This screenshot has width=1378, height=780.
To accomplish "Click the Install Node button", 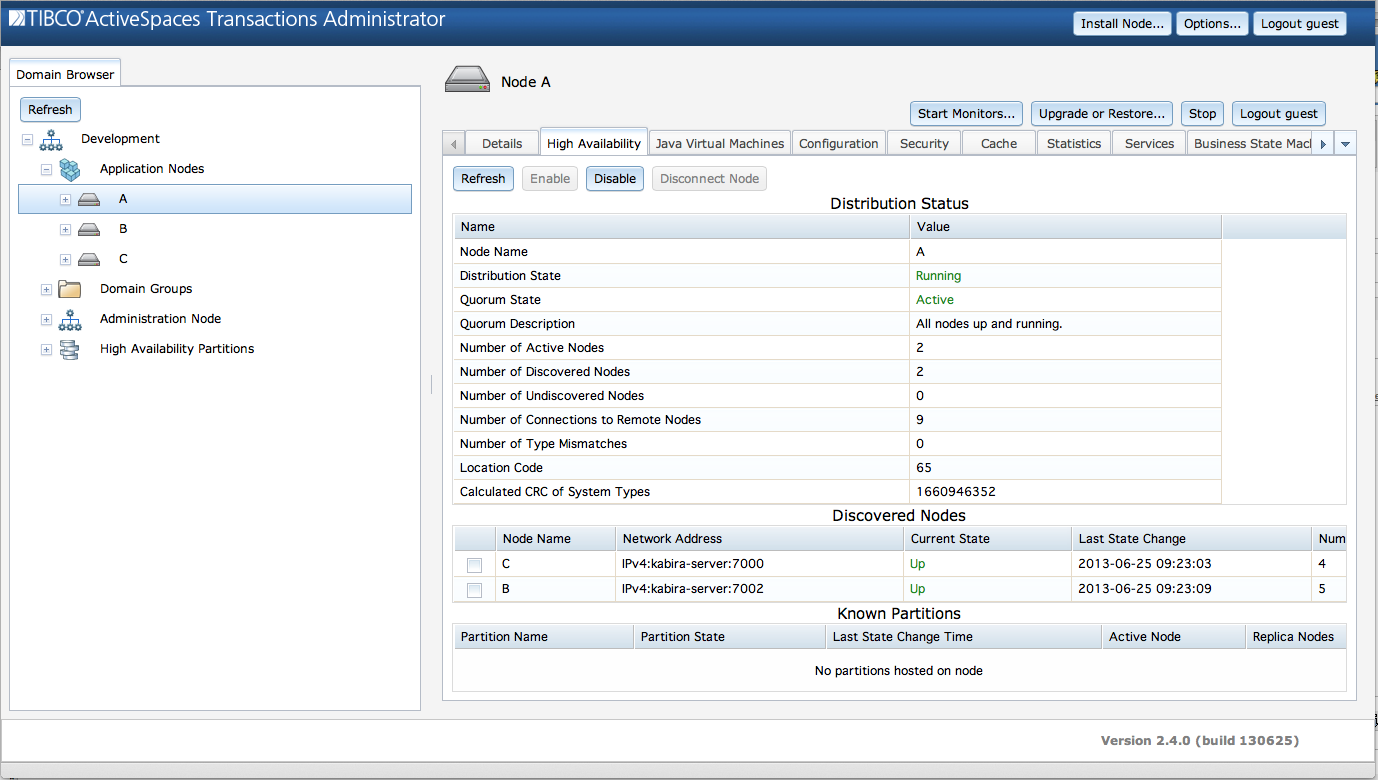I will 1122,24.
